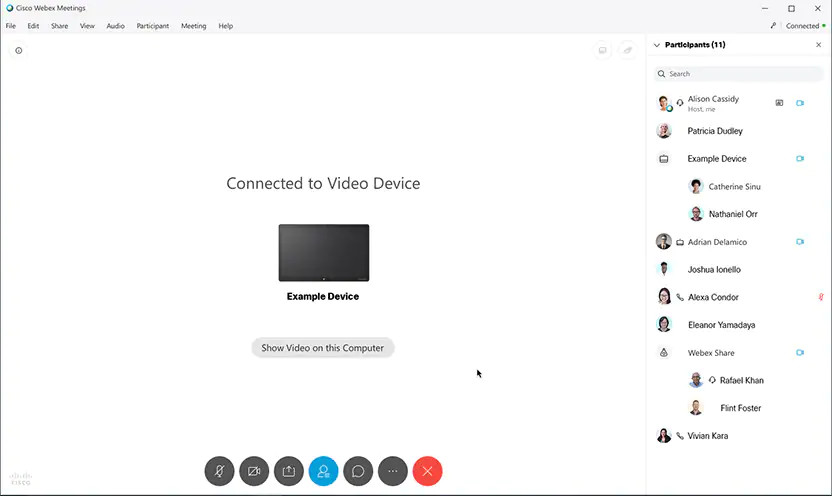Click Show Video on this Computer
The image size is (832, 496).
point(323,348)
